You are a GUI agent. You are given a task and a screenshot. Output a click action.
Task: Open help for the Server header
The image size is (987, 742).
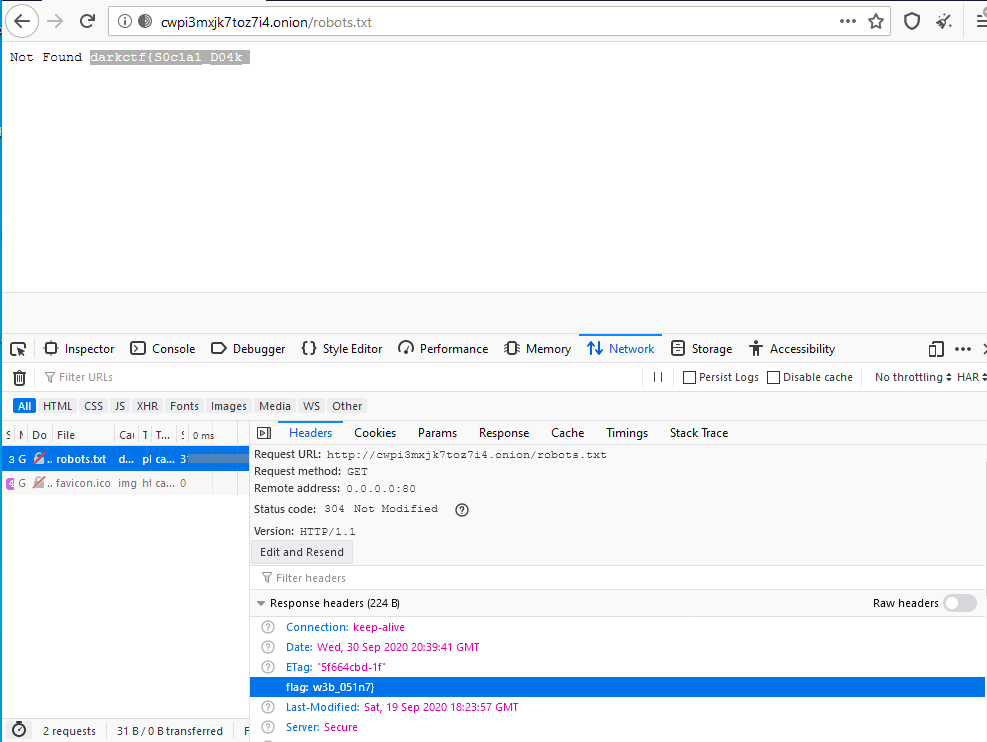click(x=268, y=727)
